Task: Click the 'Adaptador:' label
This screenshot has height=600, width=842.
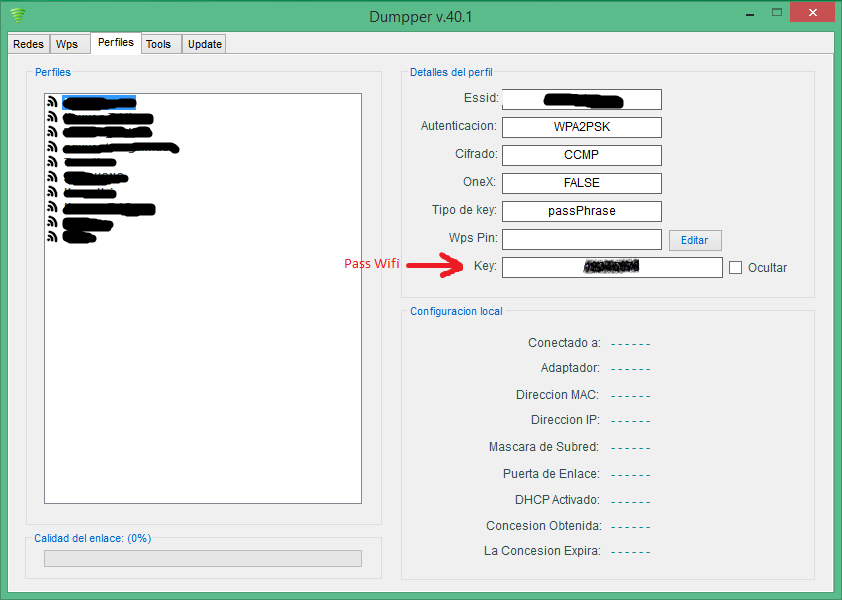Action: [570, 368]
